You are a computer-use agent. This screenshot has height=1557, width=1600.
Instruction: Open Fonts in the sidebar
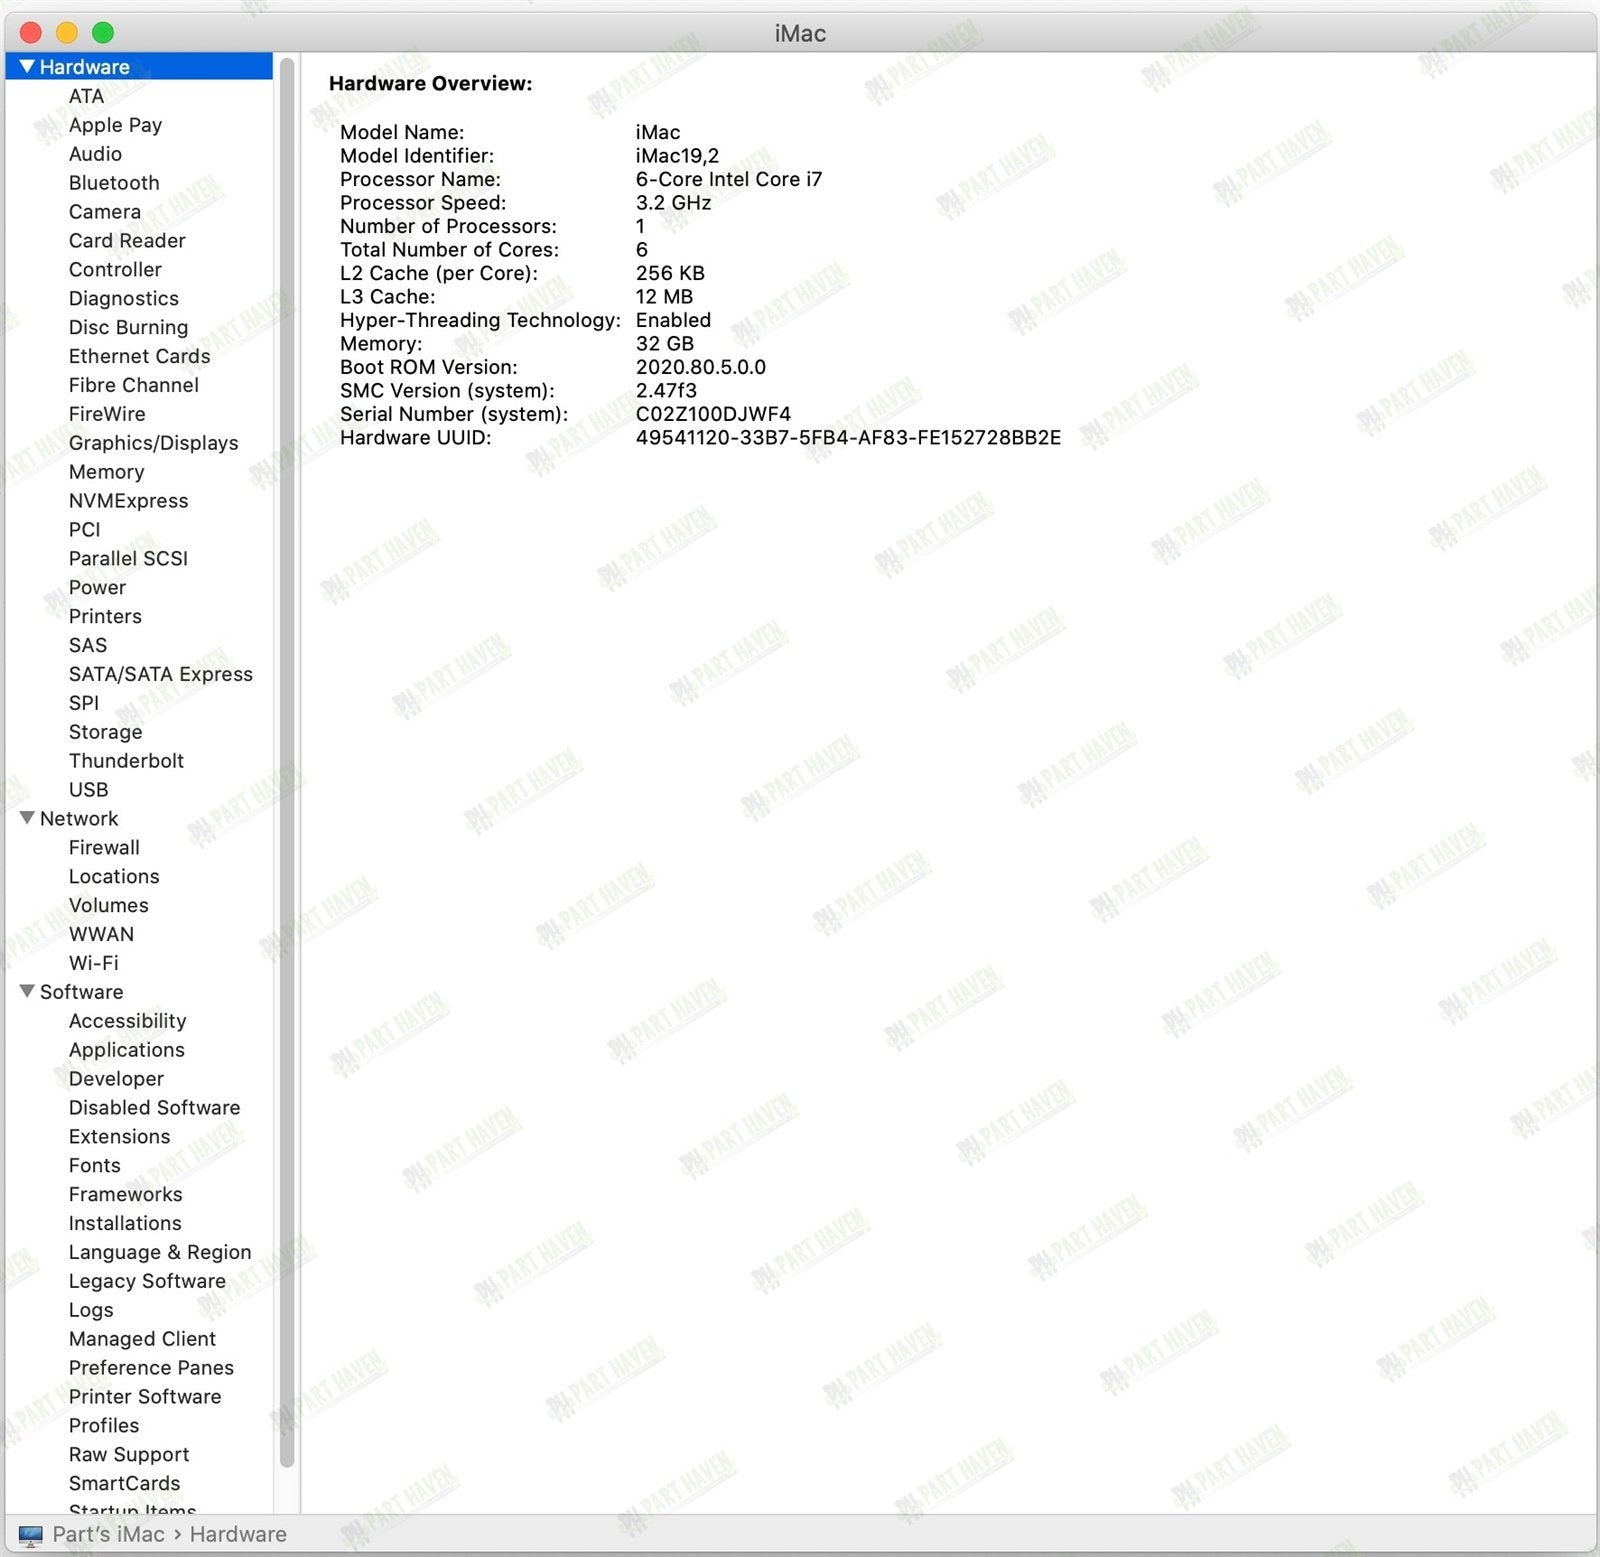[x=95, y=1166]
